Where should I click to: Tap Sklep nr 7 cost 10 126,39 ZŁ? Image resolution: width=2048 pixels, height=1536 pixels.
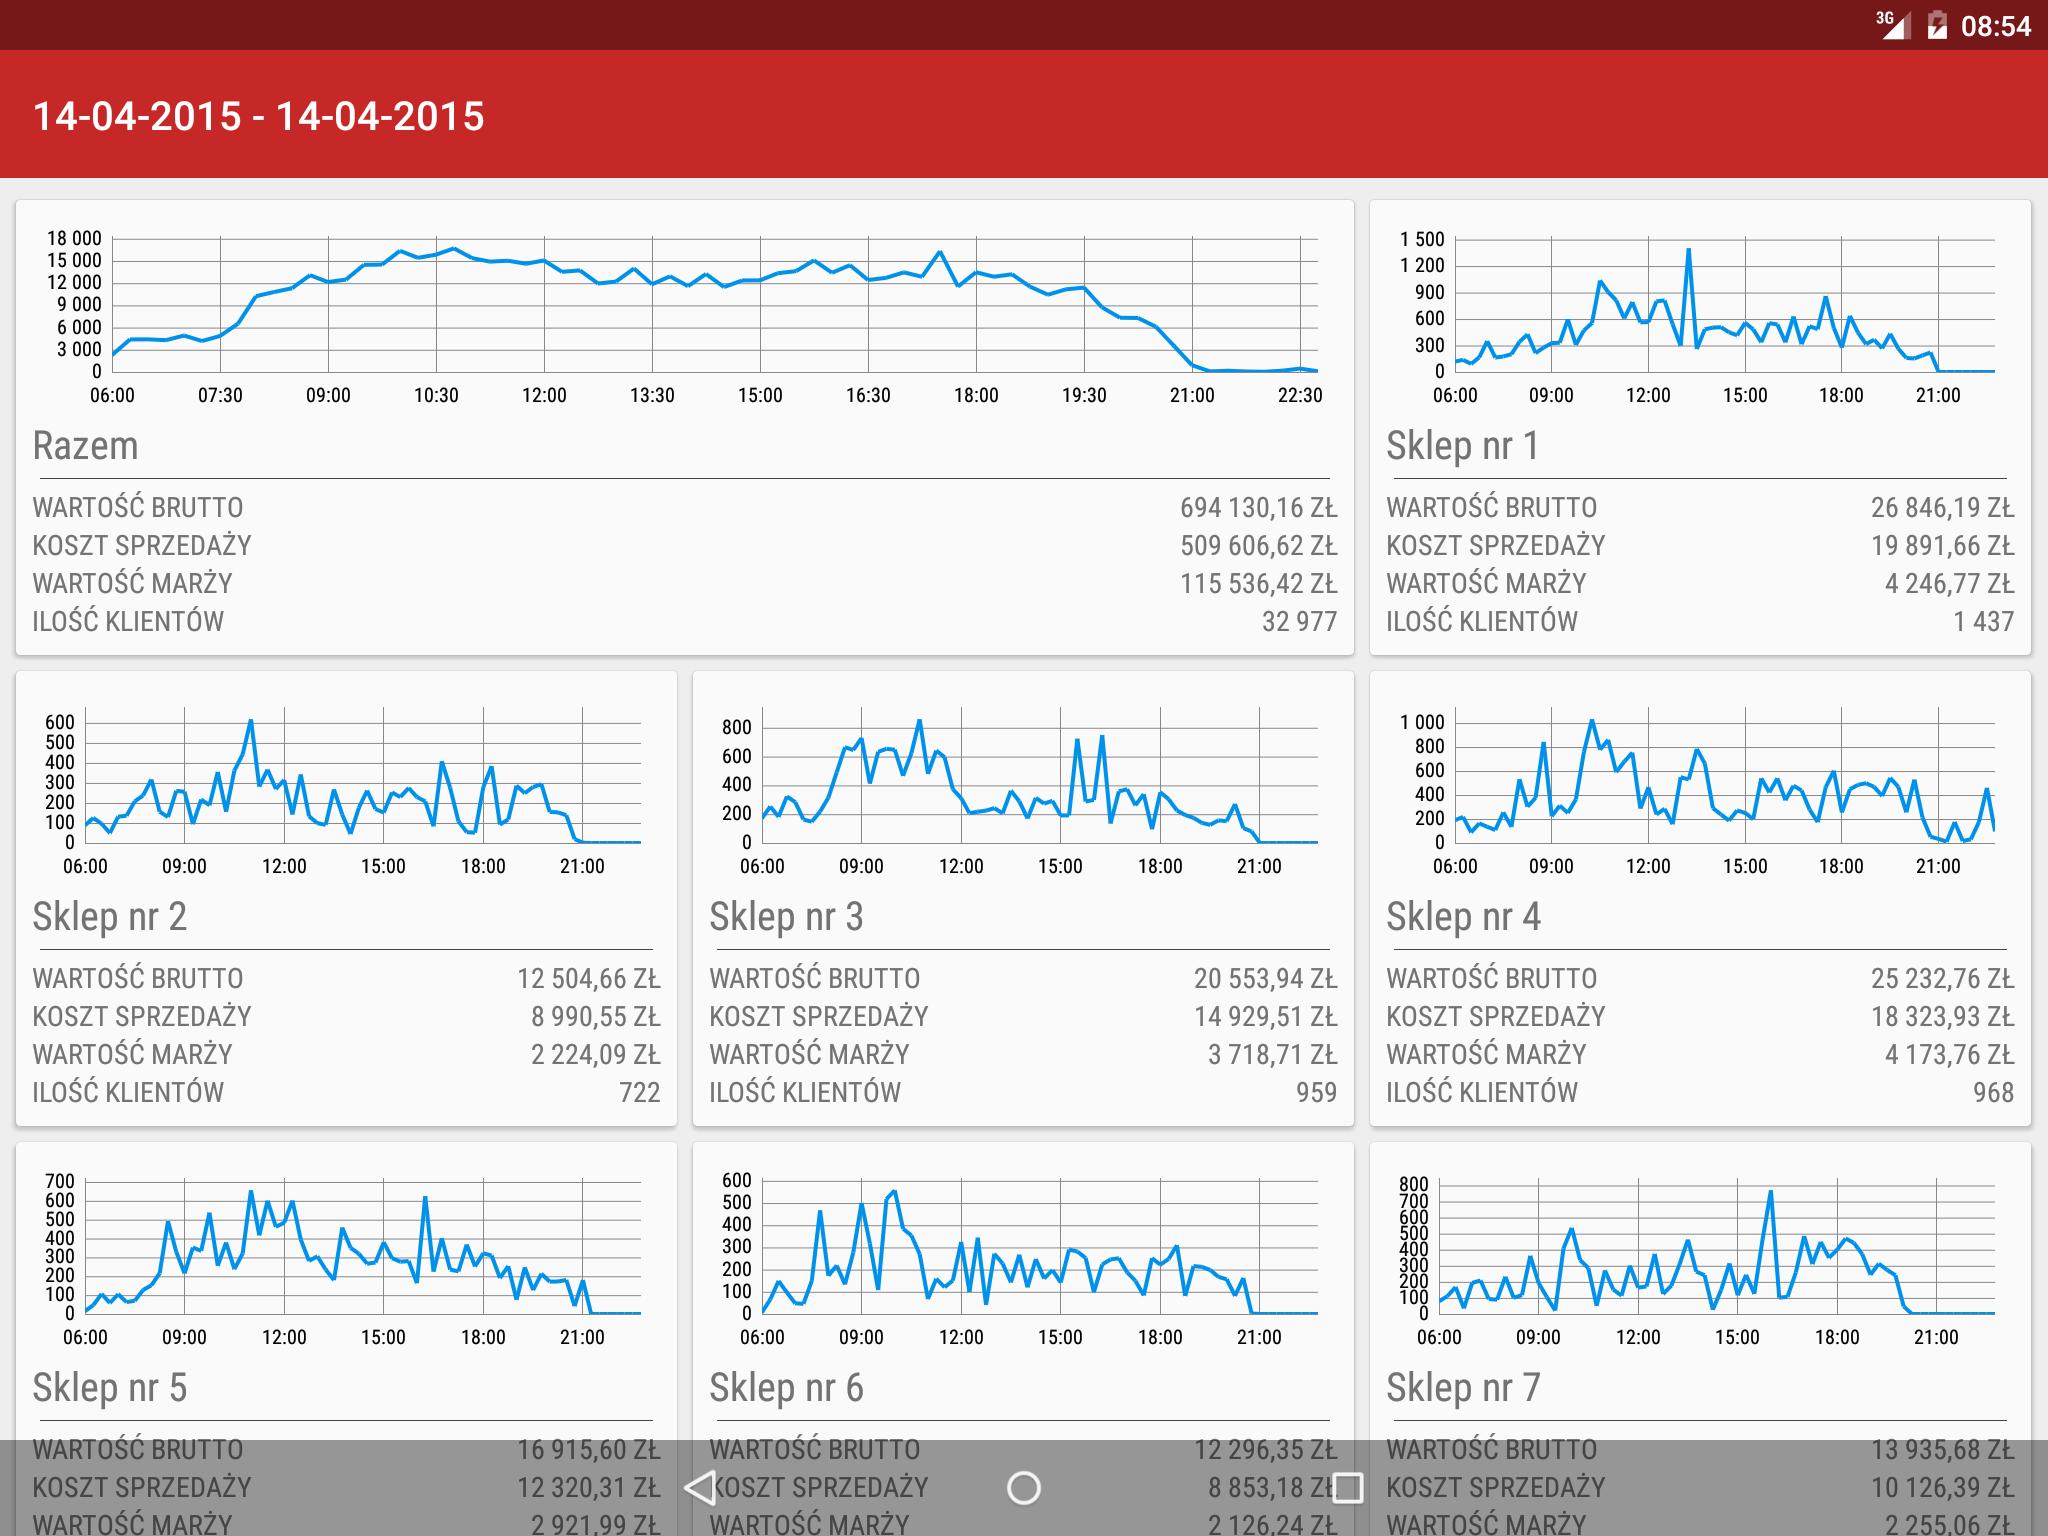[x=1942, y=1487]
